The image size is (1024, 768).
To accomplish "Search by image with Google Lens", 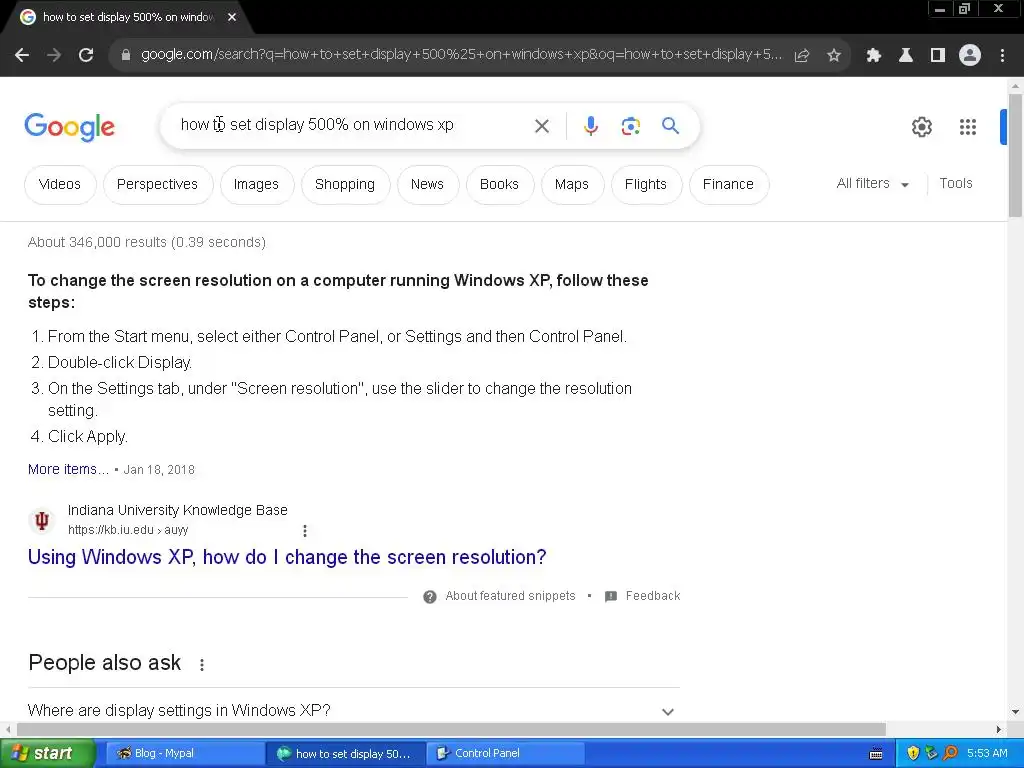I will click(x=631, y=126).
